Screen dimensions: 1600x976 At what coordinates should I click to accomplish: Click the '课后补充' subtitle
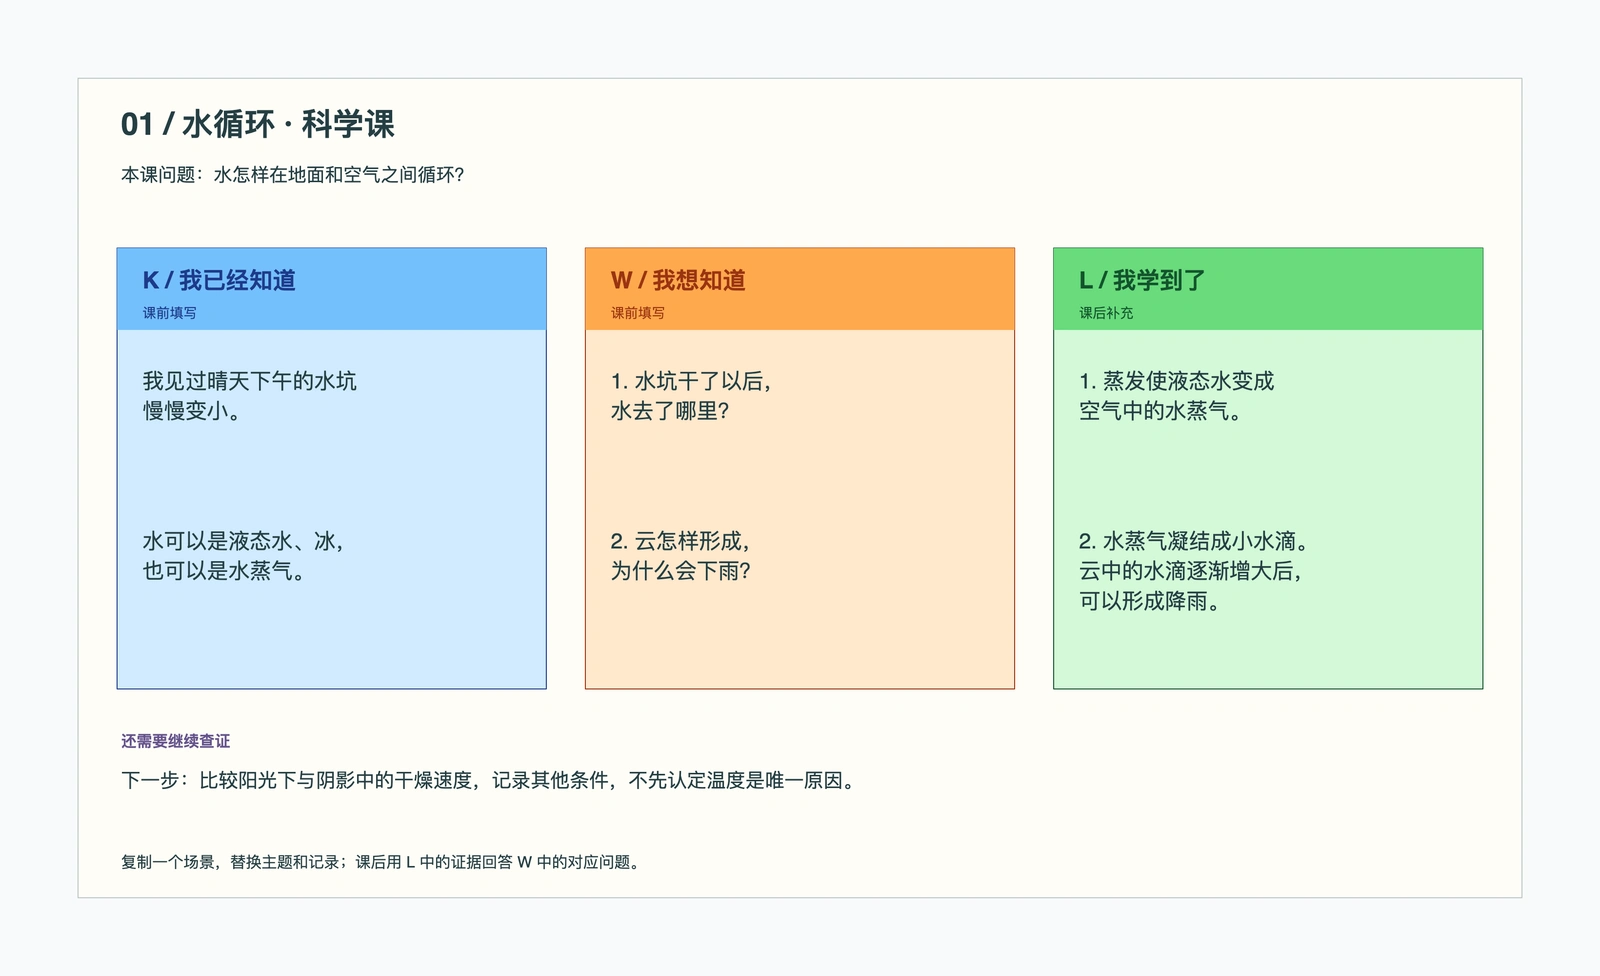(1106, 313)
